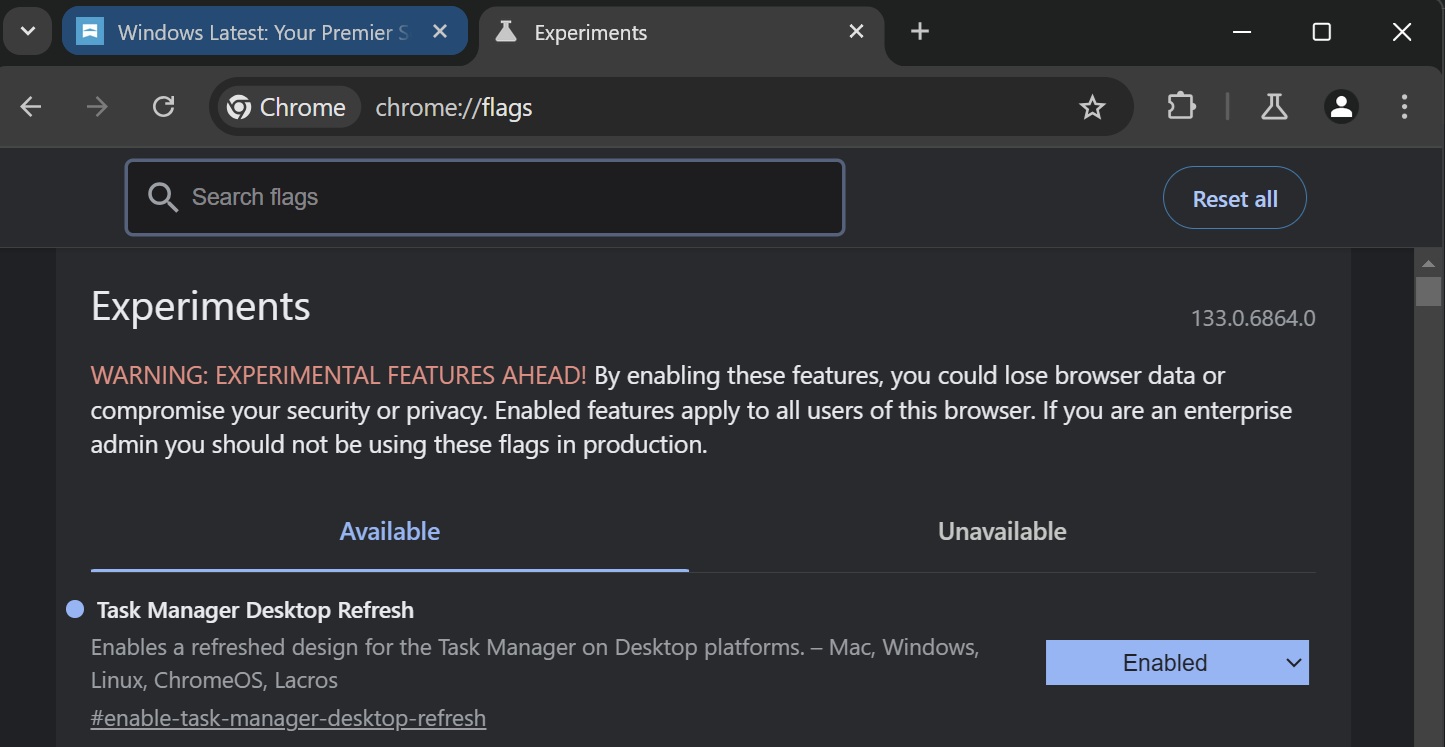Open the #enable-task-manager-desktop-refresh link

tap(288, 718)
